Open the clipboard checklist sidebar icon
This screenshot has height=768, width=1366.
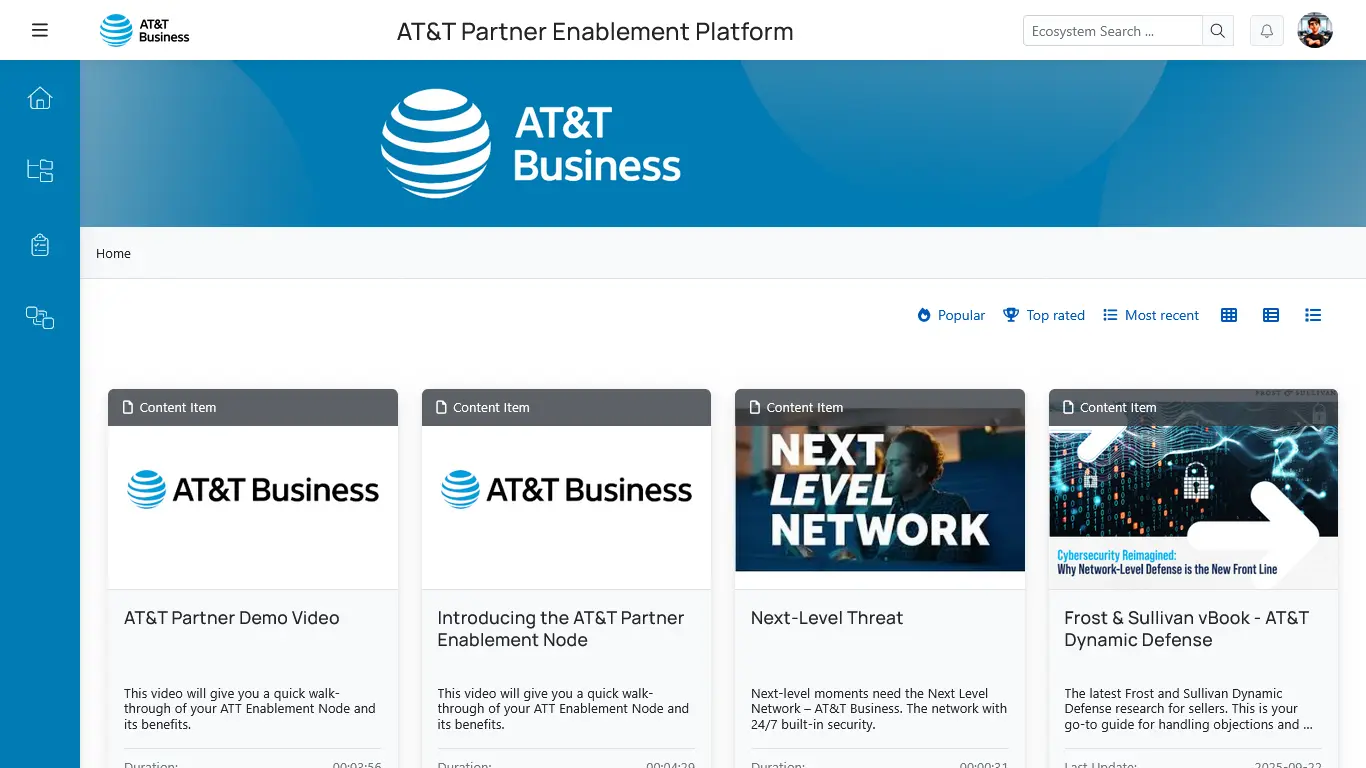(40, 244)
